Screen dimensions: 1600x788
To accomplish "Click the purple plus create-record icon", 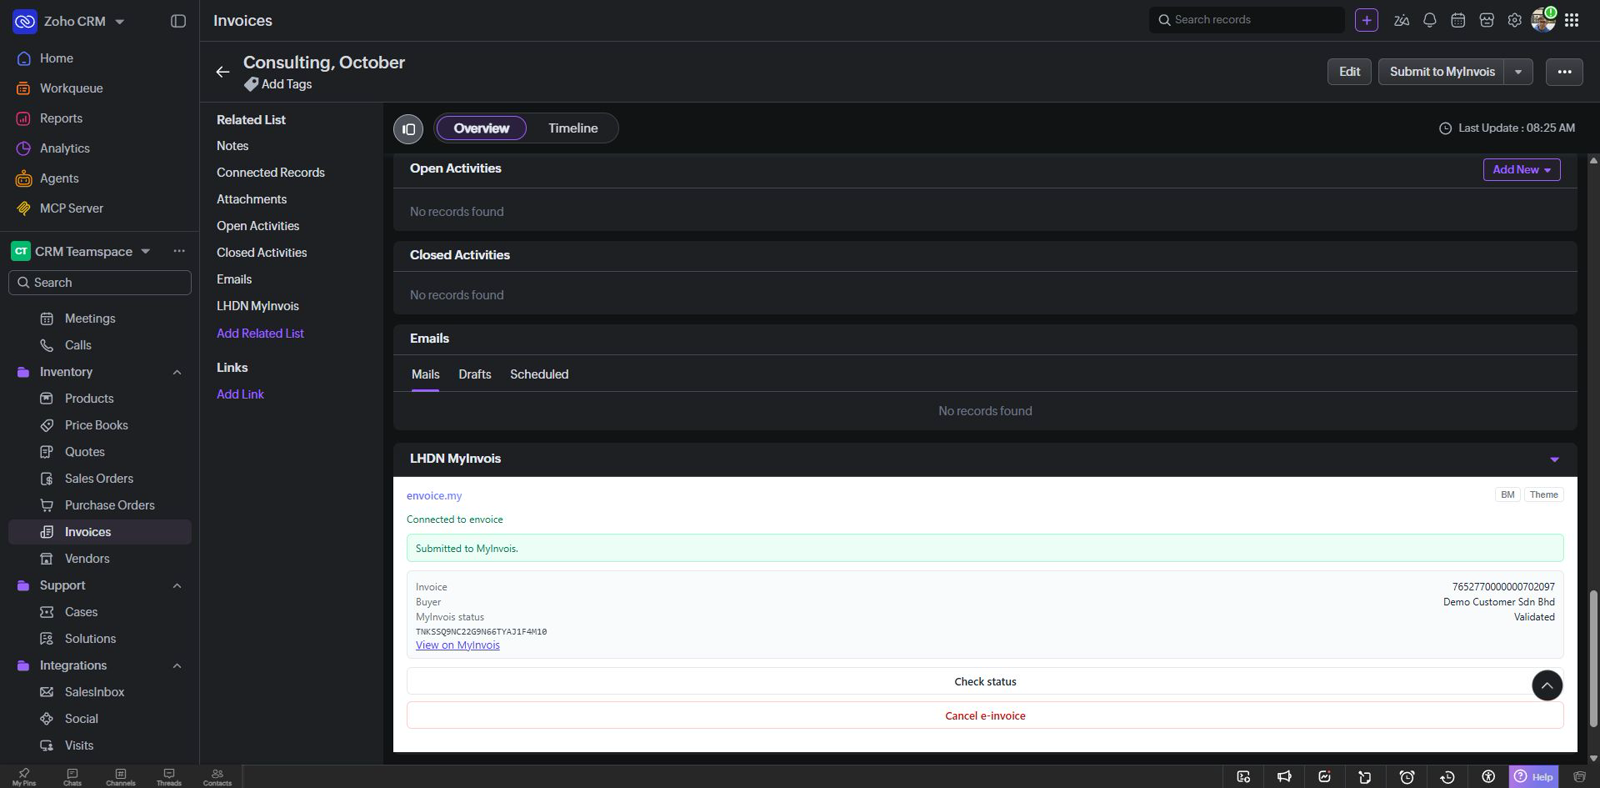I will click(x=1366, y=20).
